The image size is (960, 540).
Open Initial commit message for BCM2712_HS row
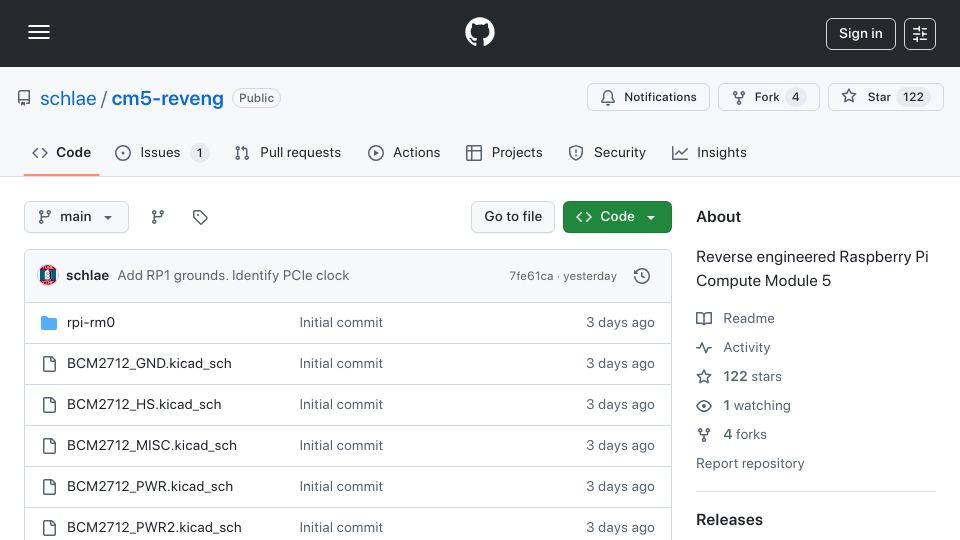click(341, 405)
